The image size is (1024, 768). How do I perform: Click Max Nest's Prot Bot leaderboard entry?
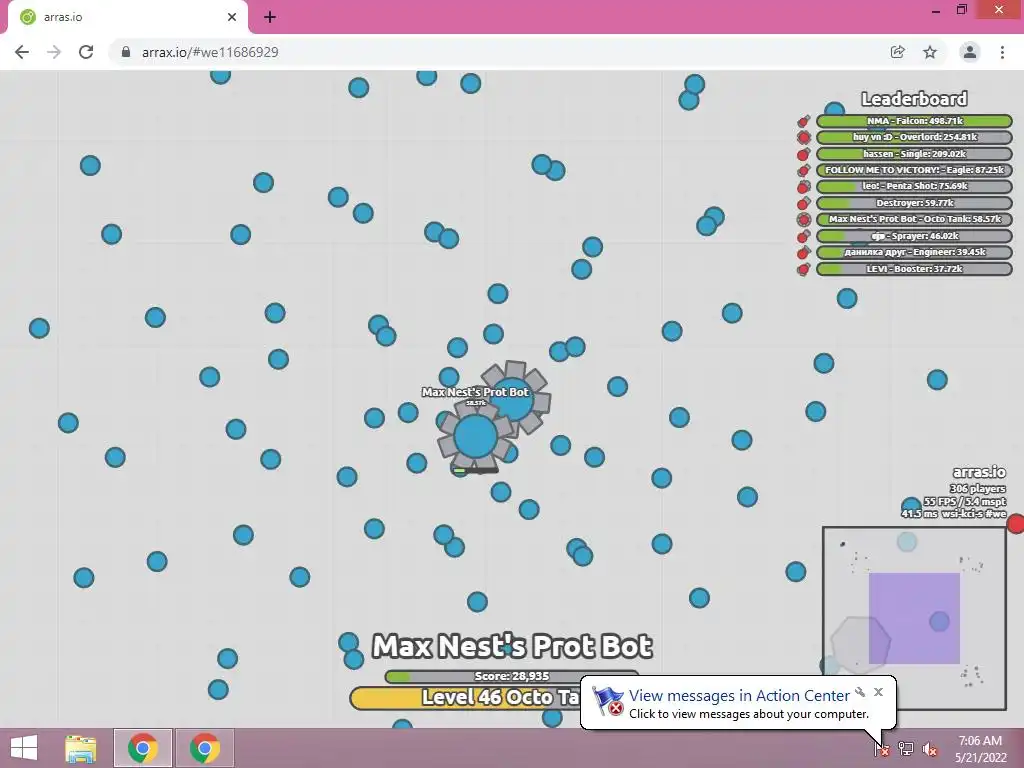coord(914,219)
